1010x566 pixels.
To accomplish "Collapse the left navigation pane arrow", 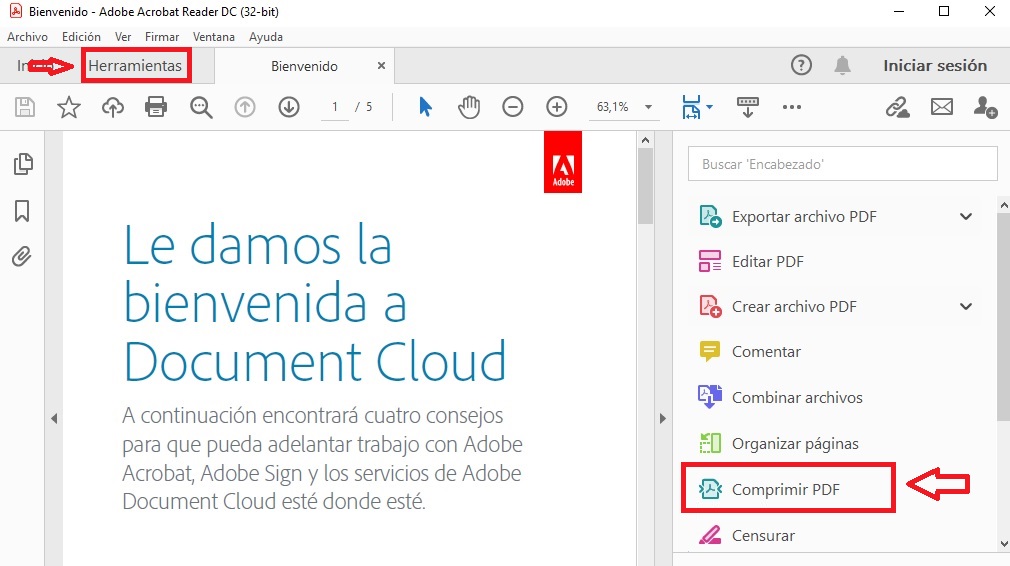I will (x=54, y=419).
